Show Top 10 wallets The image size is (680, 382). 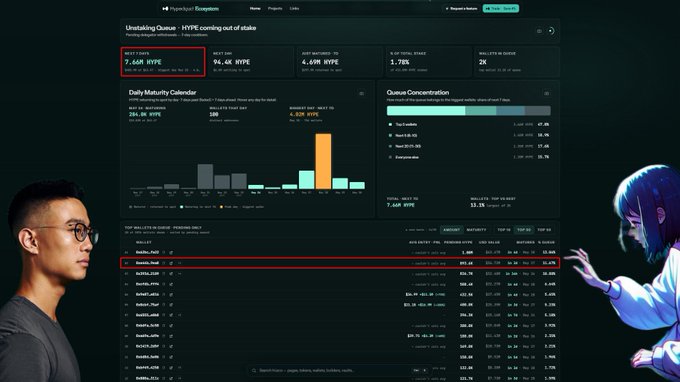(x=503, y=230)
